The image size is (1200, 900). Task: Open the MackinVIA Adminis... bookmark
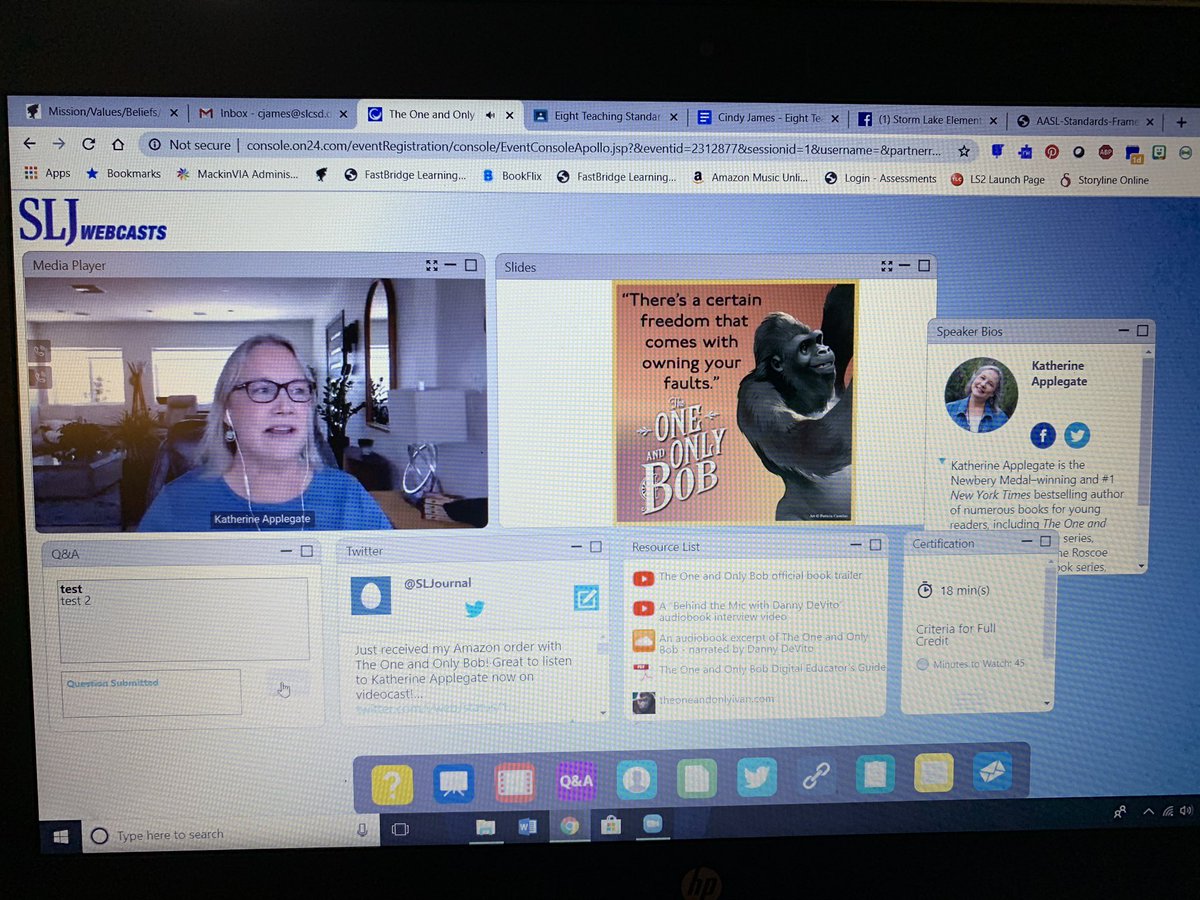tap(238, 174)
